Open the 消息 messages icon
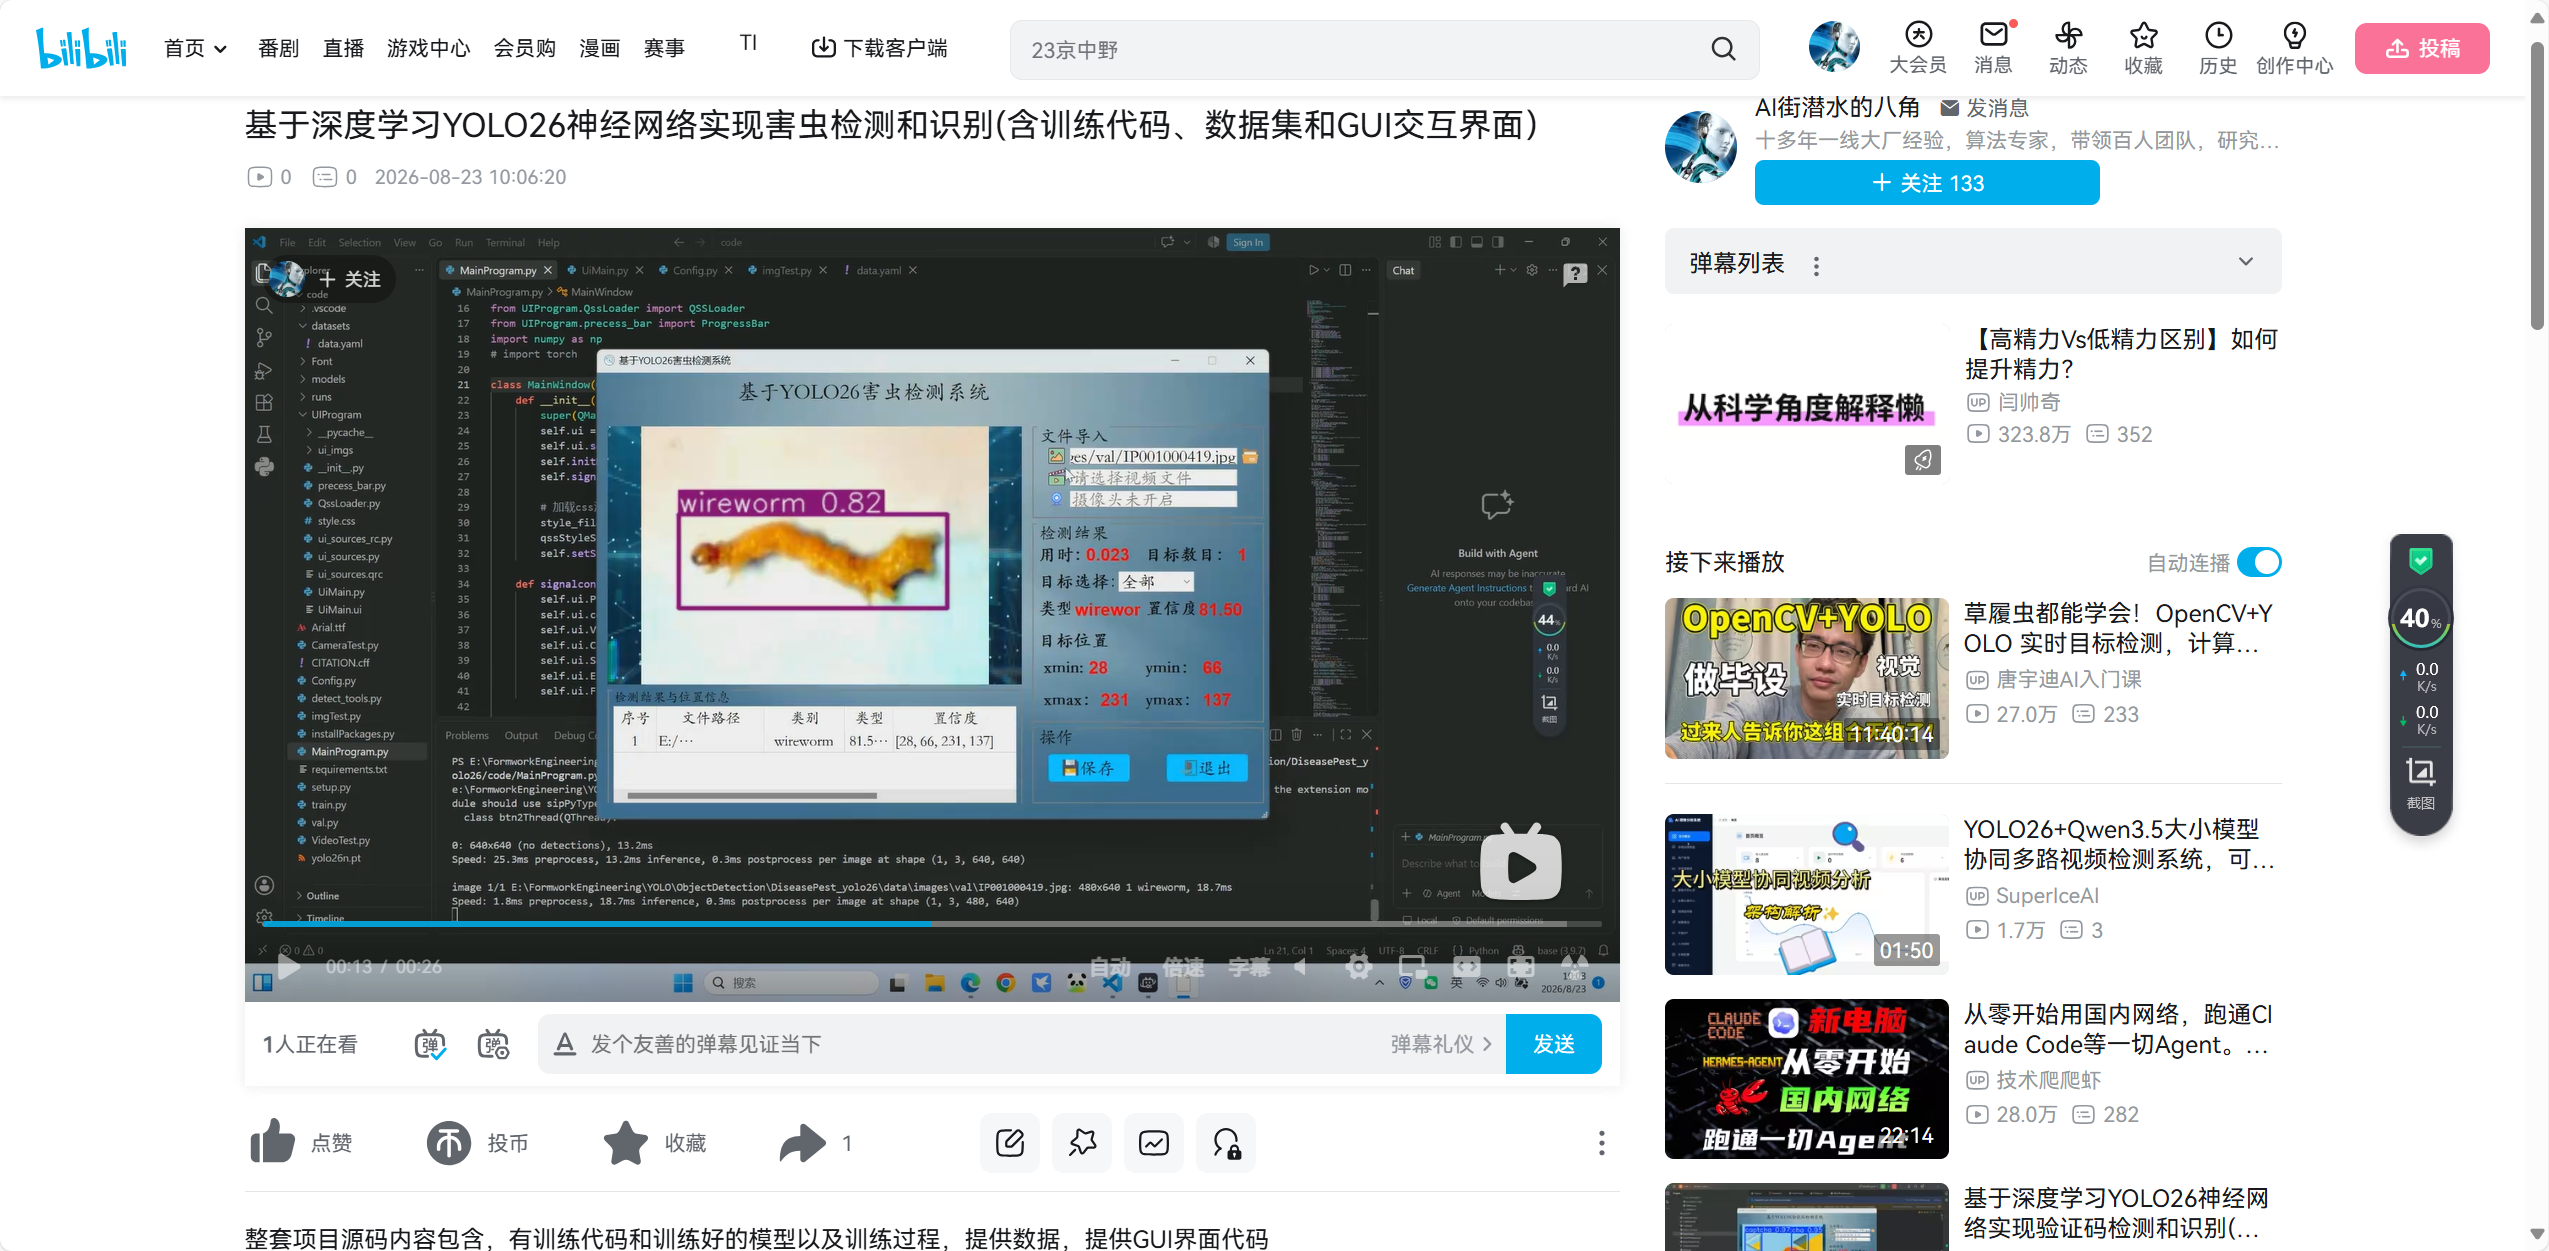The width and height of the screenshot is (2549, 1251). coord(1993,48)
